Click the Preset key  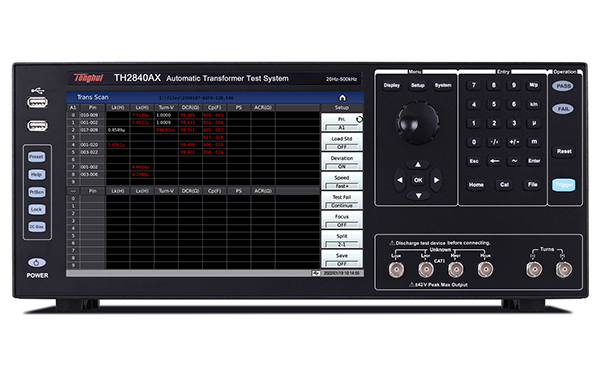click(x=37, y=157)
